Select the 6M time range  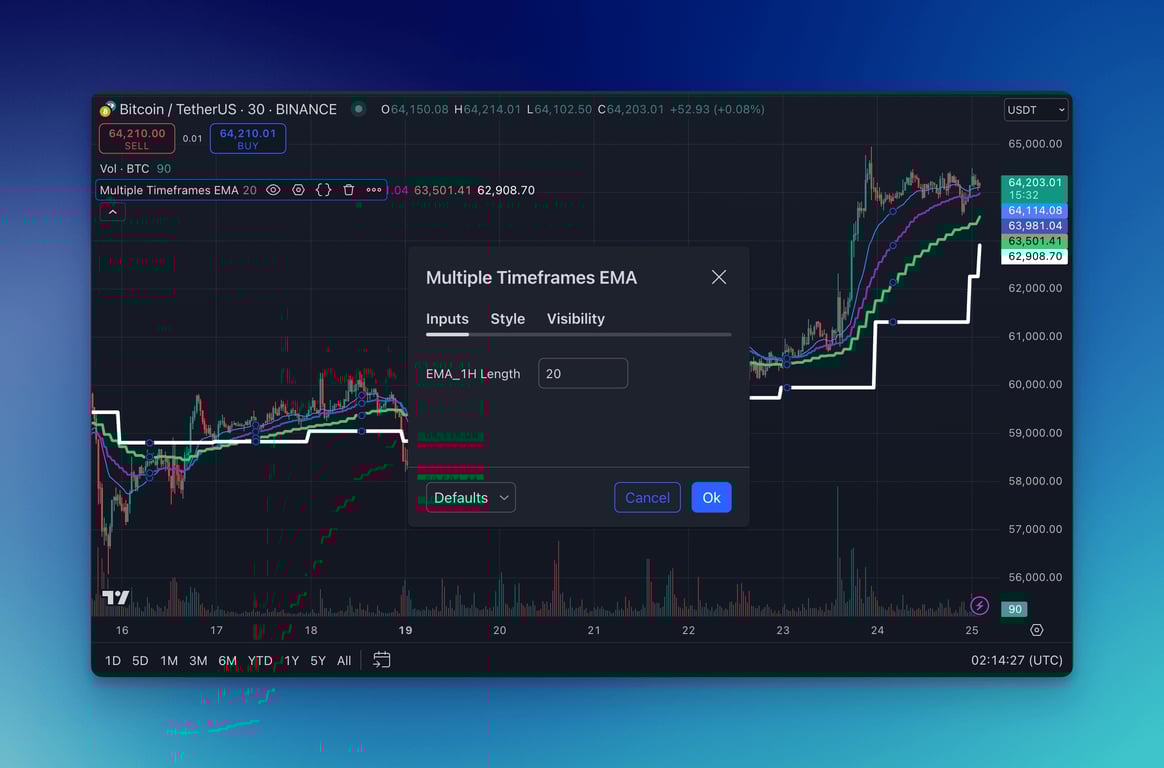click(227, 660)
